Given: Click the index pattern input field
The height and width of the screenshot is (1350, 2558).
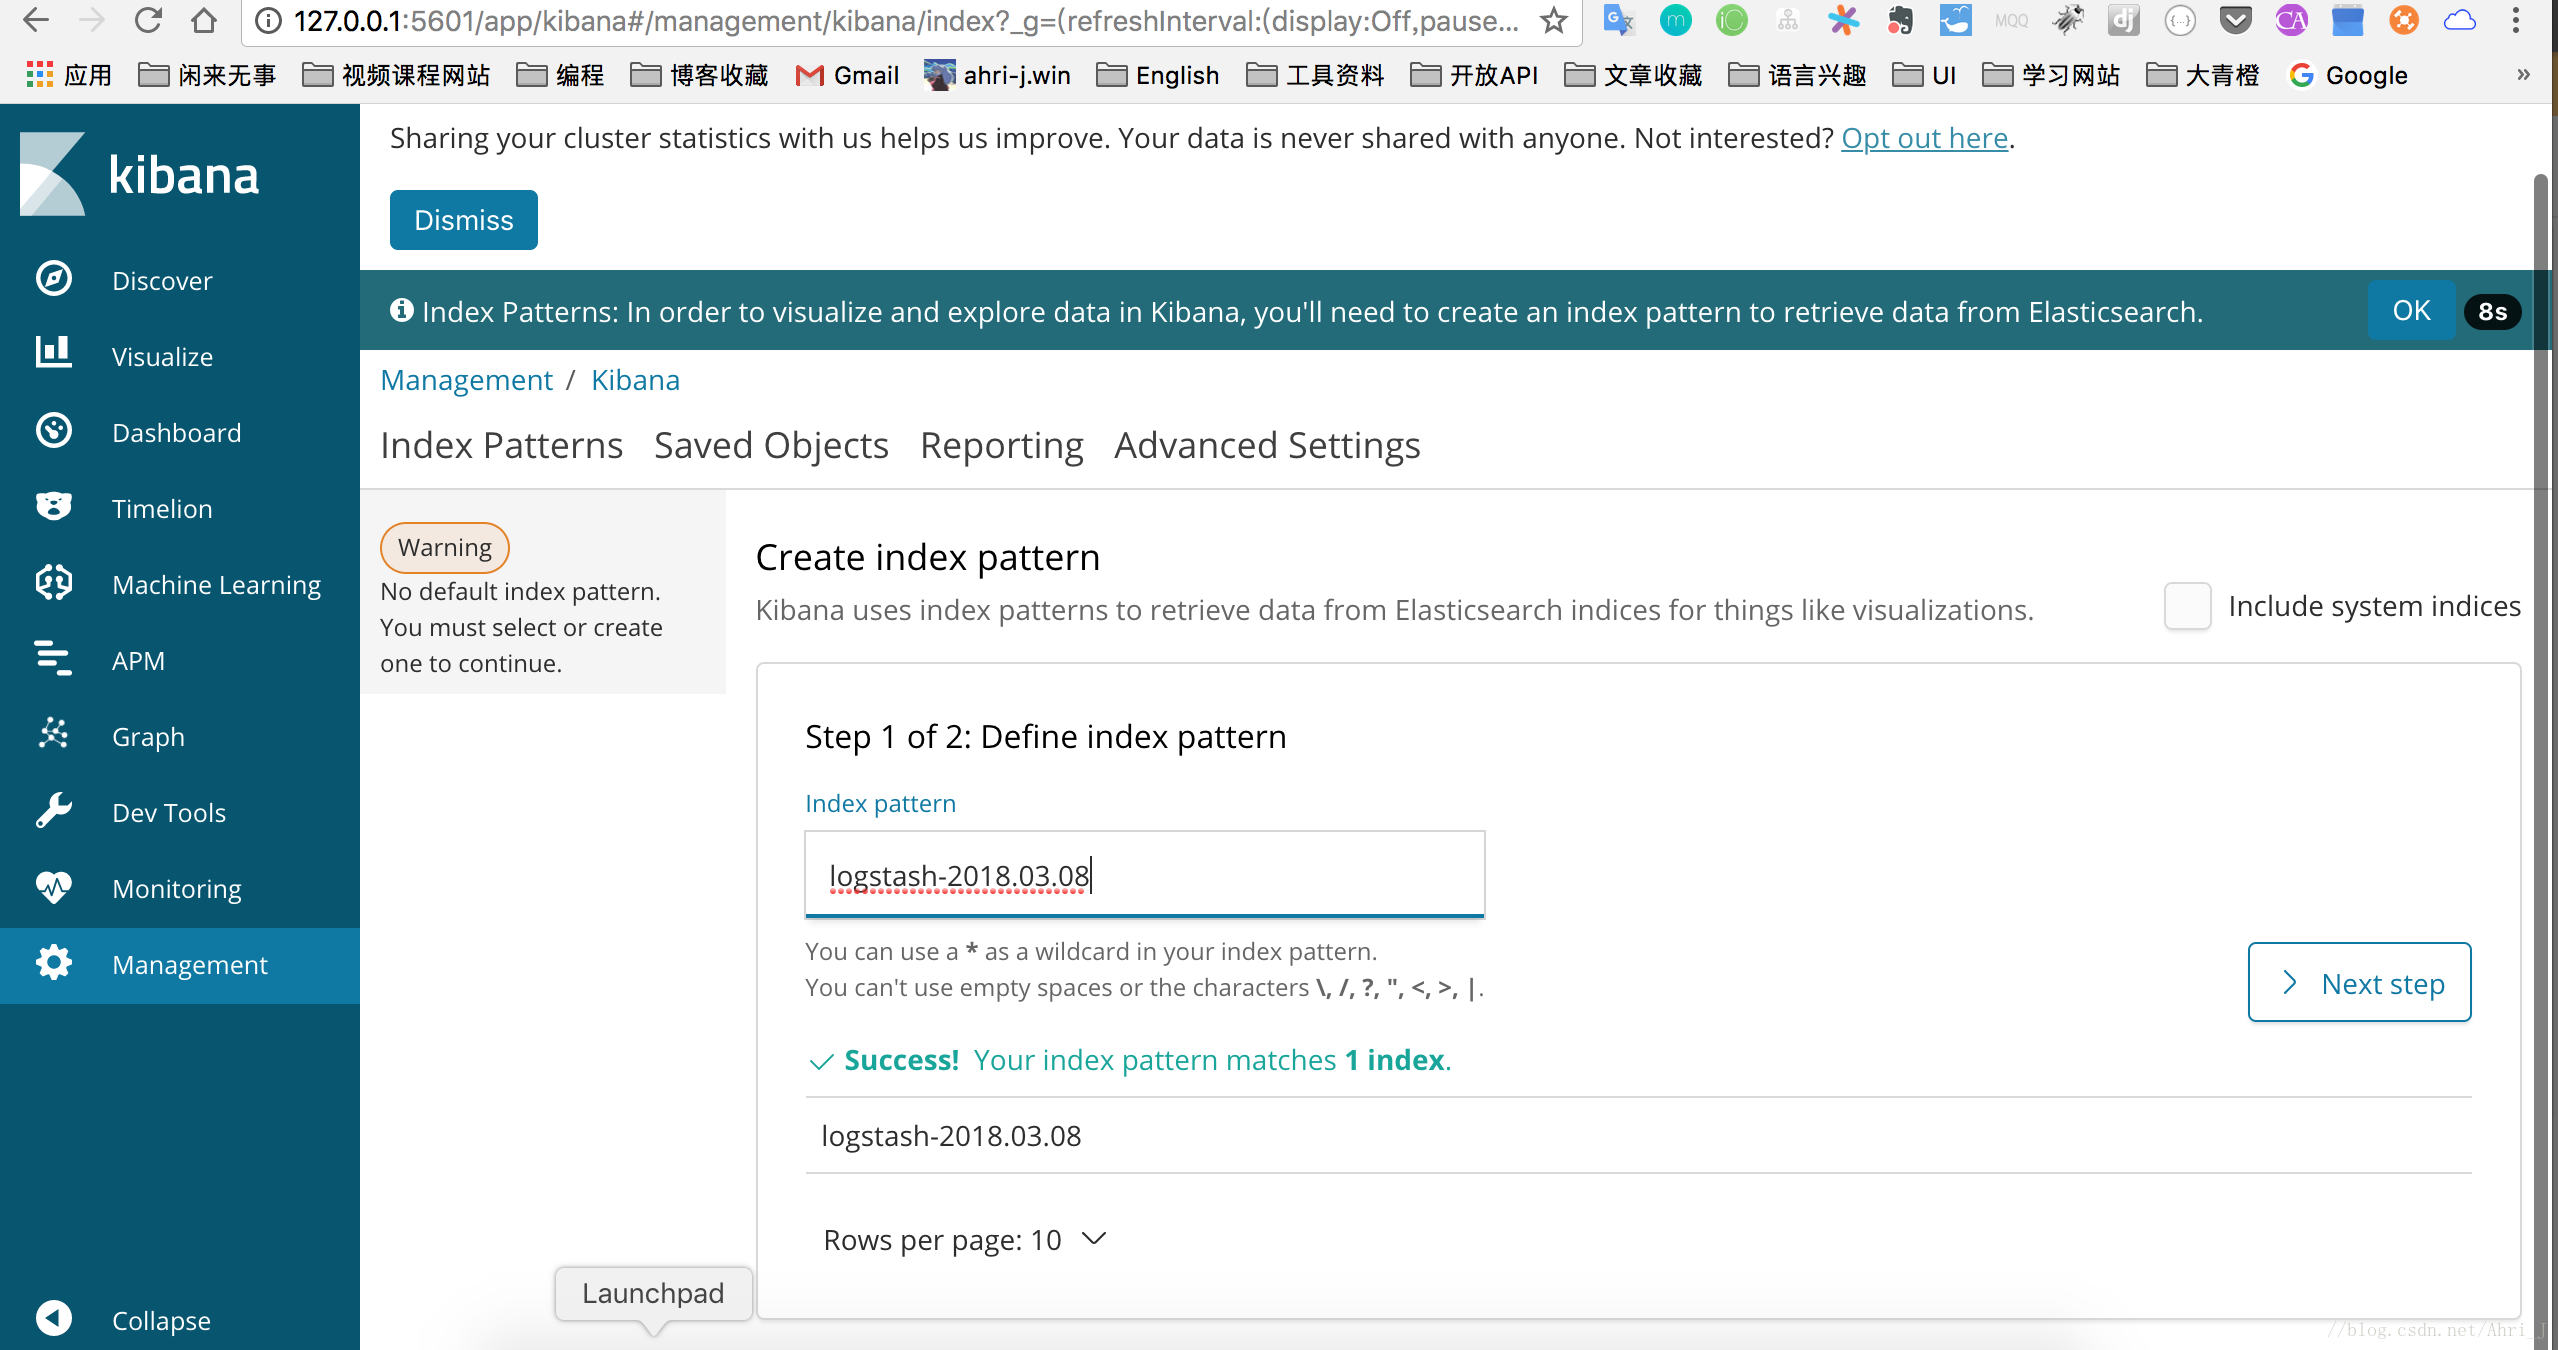Looking at the screenshot, I should (x=1144, y=875).
